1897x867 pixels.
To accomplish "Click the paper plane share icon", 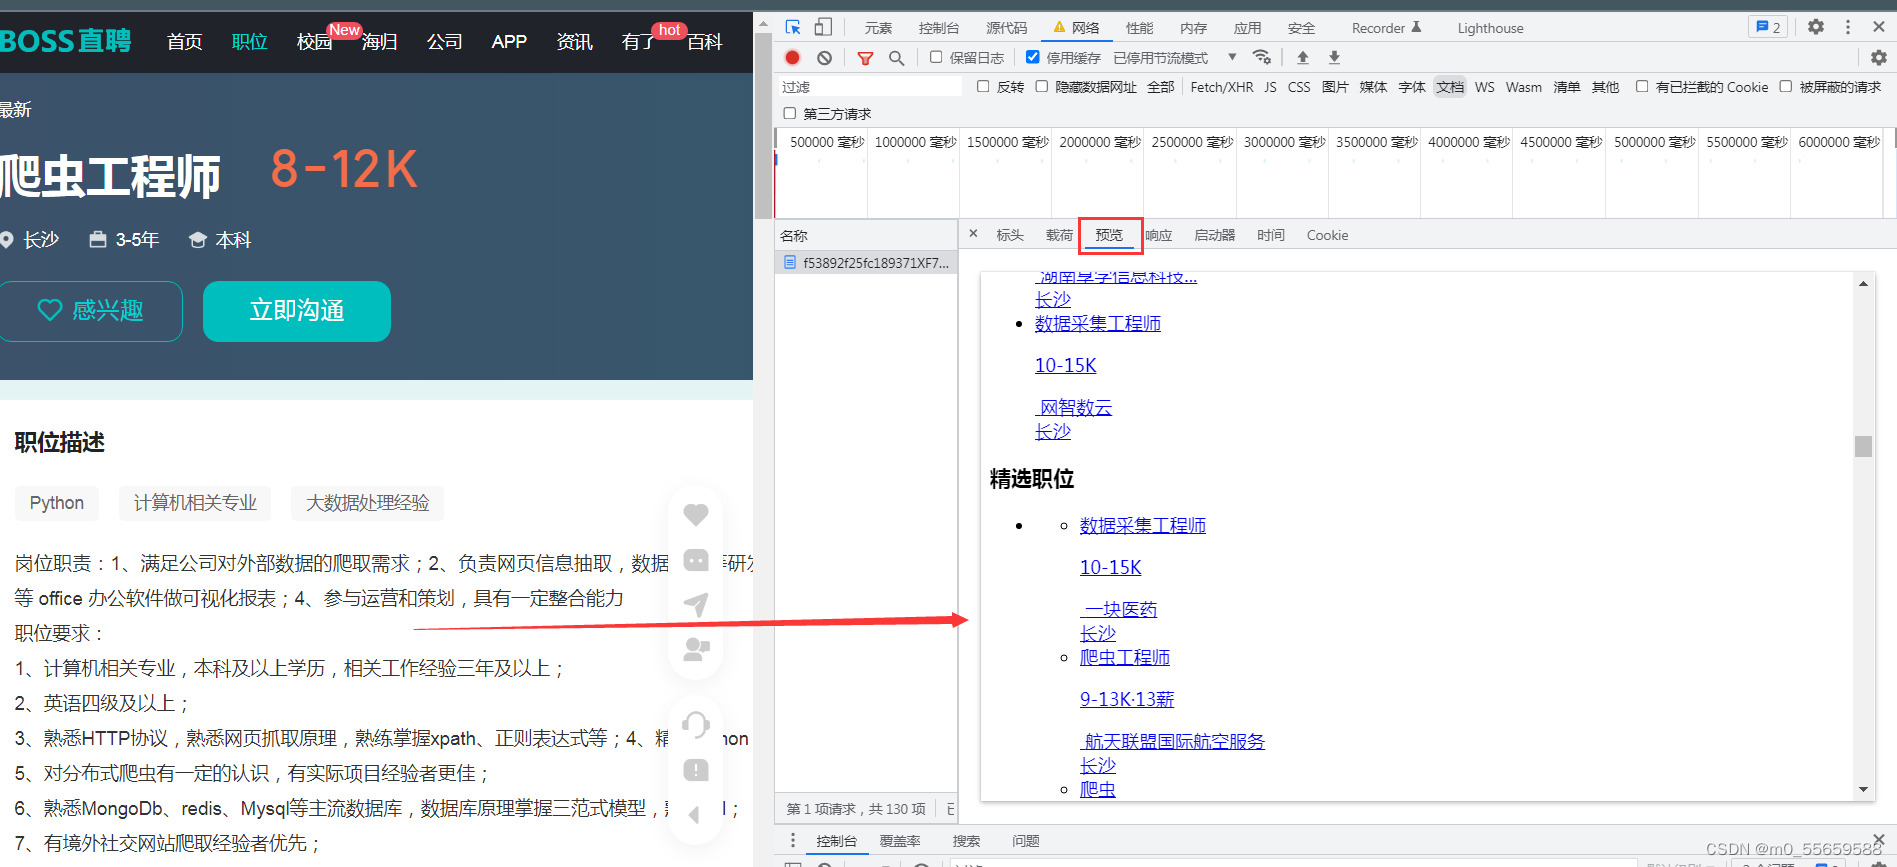I will [696, 604].
